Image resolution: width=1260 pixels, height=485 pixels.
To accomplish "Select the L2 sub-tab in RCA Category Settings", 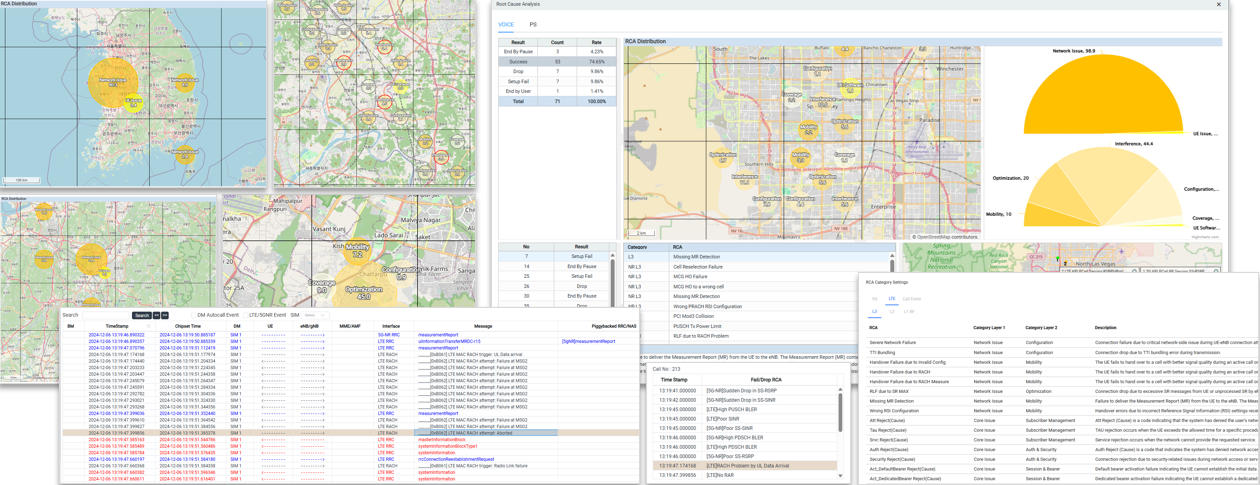I will point(892,312).
